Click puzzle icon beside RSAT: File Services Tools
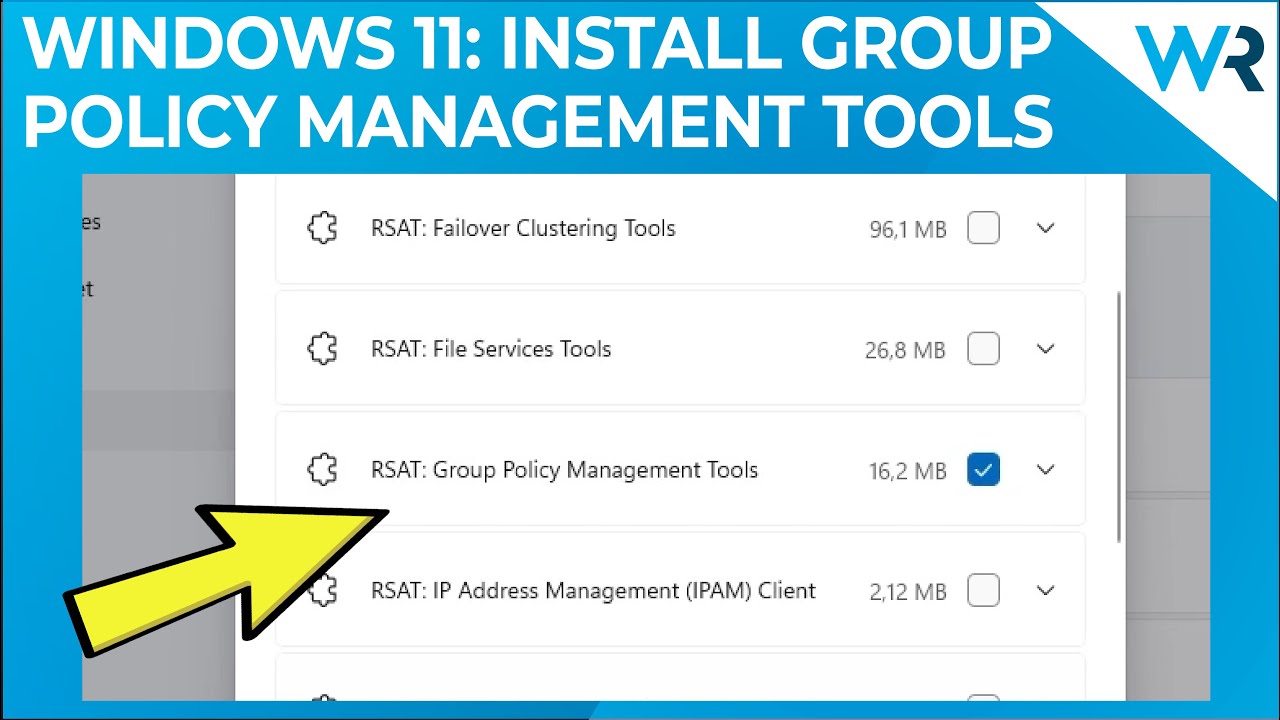1280x720 pixels. click(322, 349)
